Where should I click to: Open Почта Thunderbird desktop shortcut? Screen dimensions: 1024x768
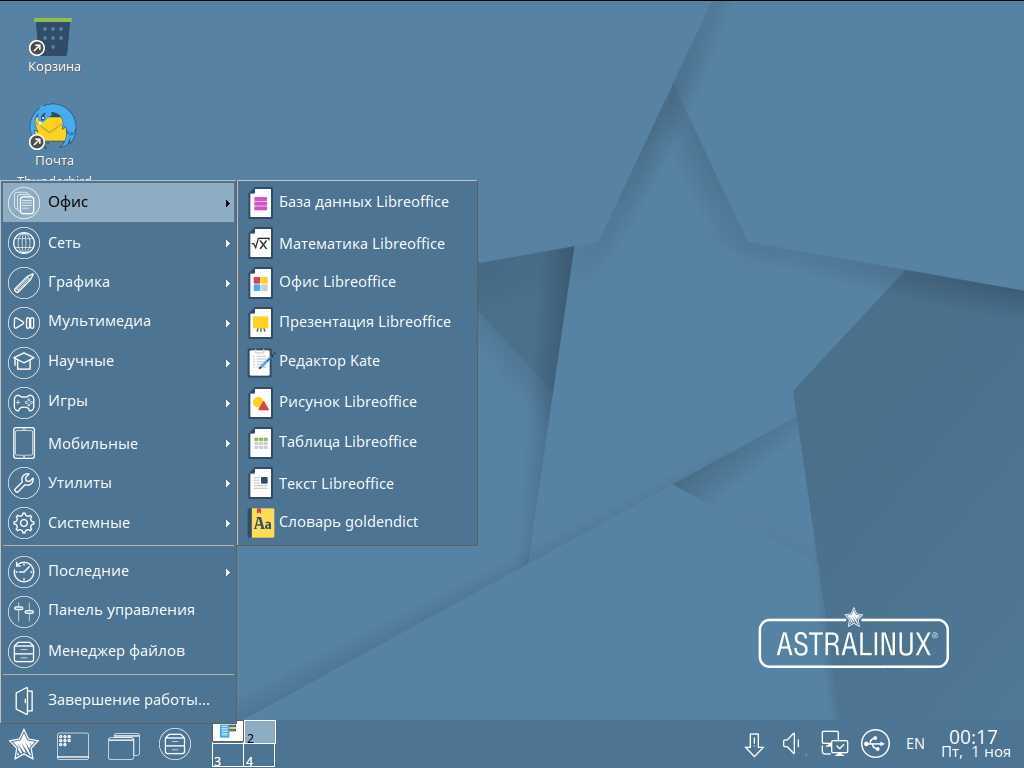(x=54, y=130)
